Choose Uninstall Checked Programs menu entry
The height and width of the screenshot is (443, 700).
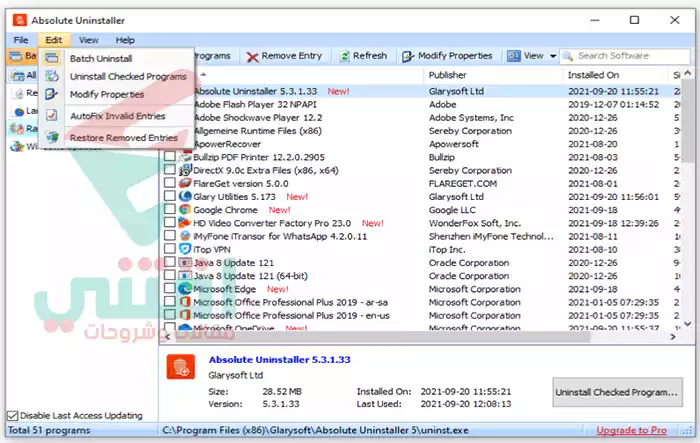(117, 76)
